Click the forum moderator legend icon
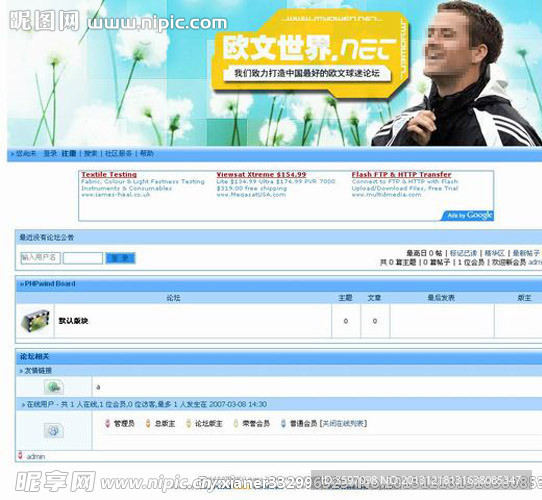The image size is (542, 500). click(189, 423)
